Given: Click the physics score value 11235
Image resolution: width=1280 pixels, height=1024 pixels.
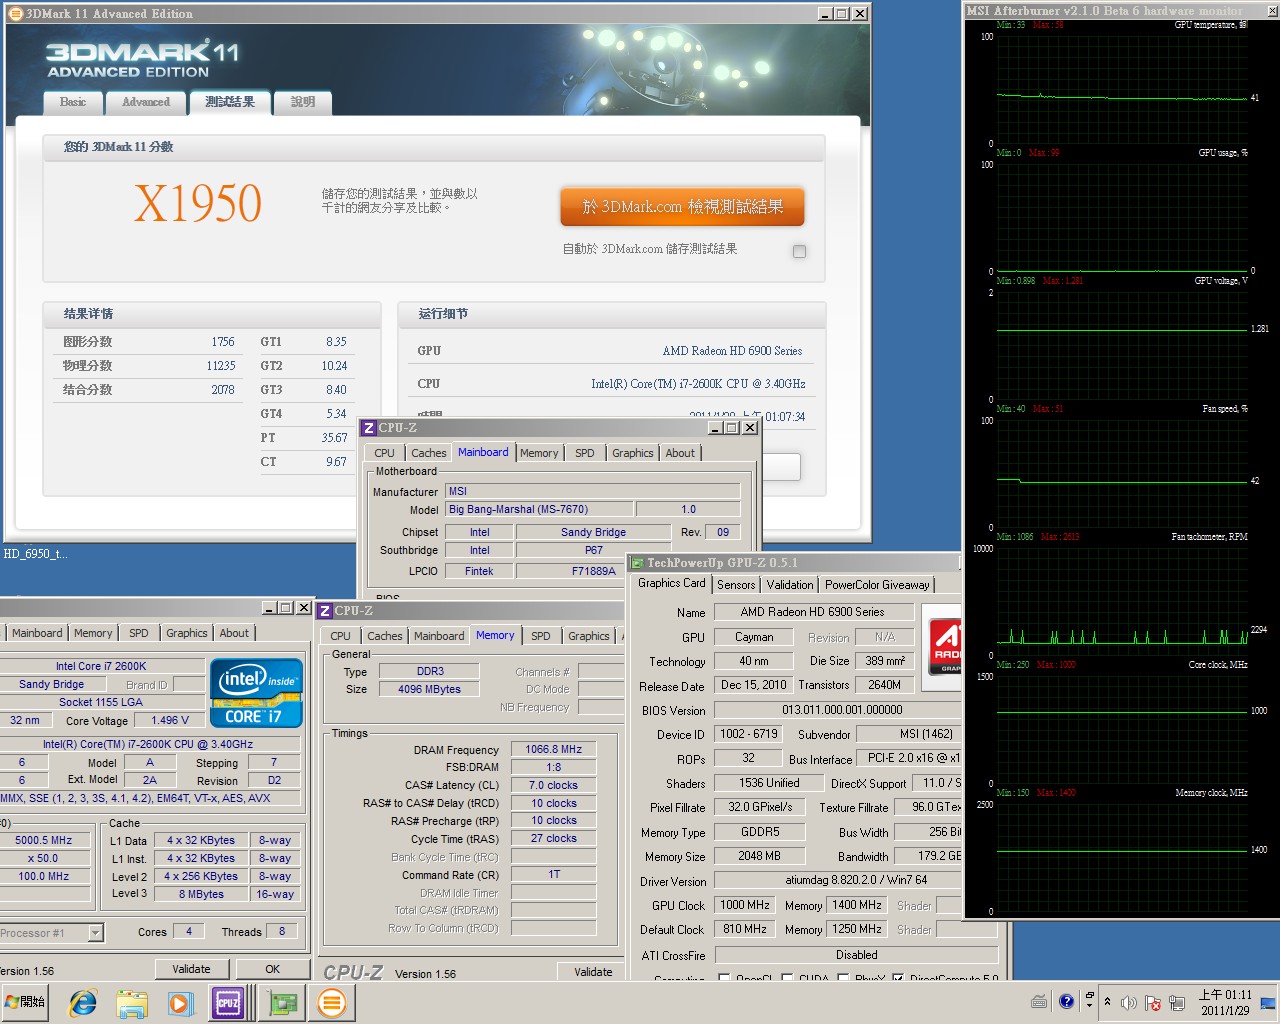Looking at the screenshot, I should (x=221, y=366).
